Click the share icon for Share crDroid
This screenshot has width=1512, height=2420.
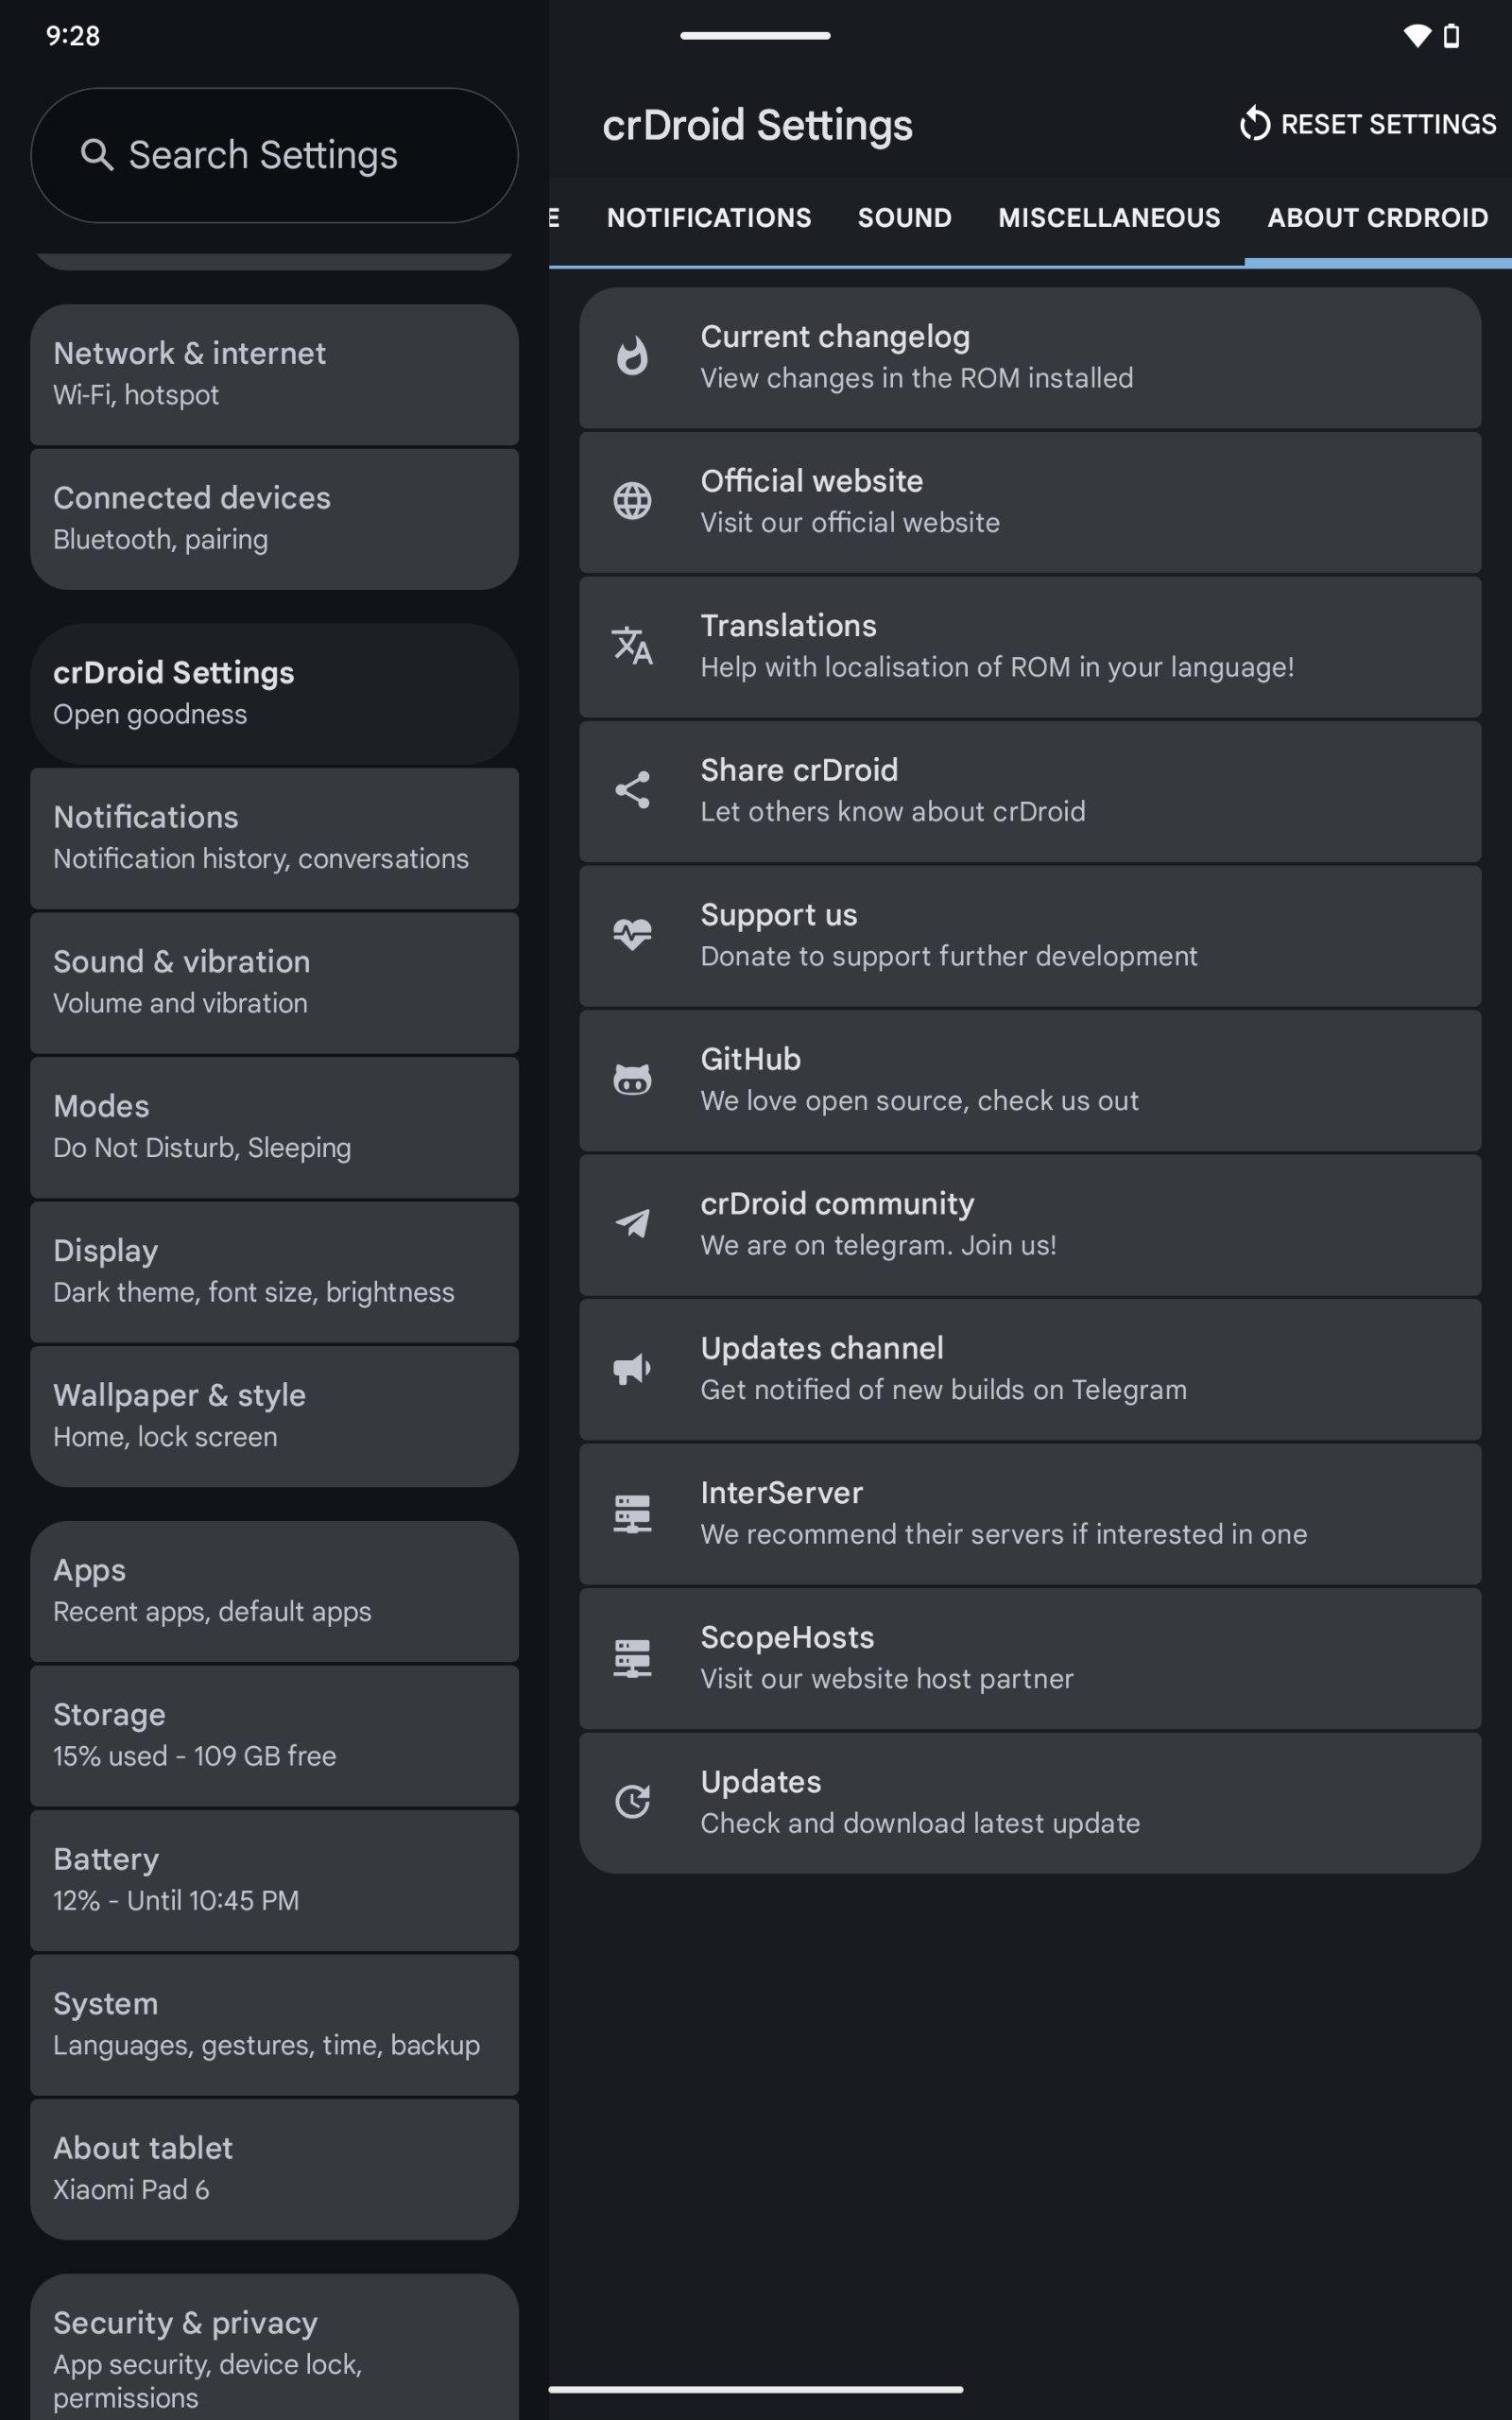point(632,790)
